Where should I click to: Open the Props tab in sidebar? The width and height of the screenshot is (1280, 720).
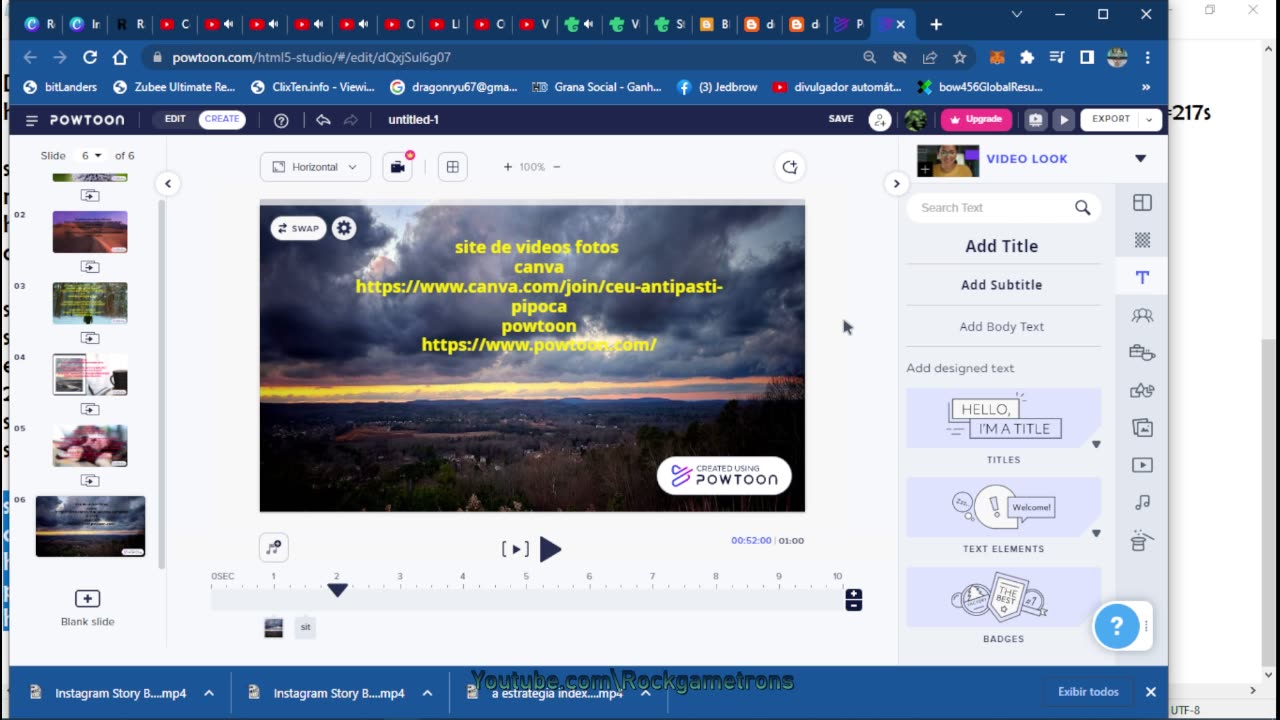coord(1142,352)
